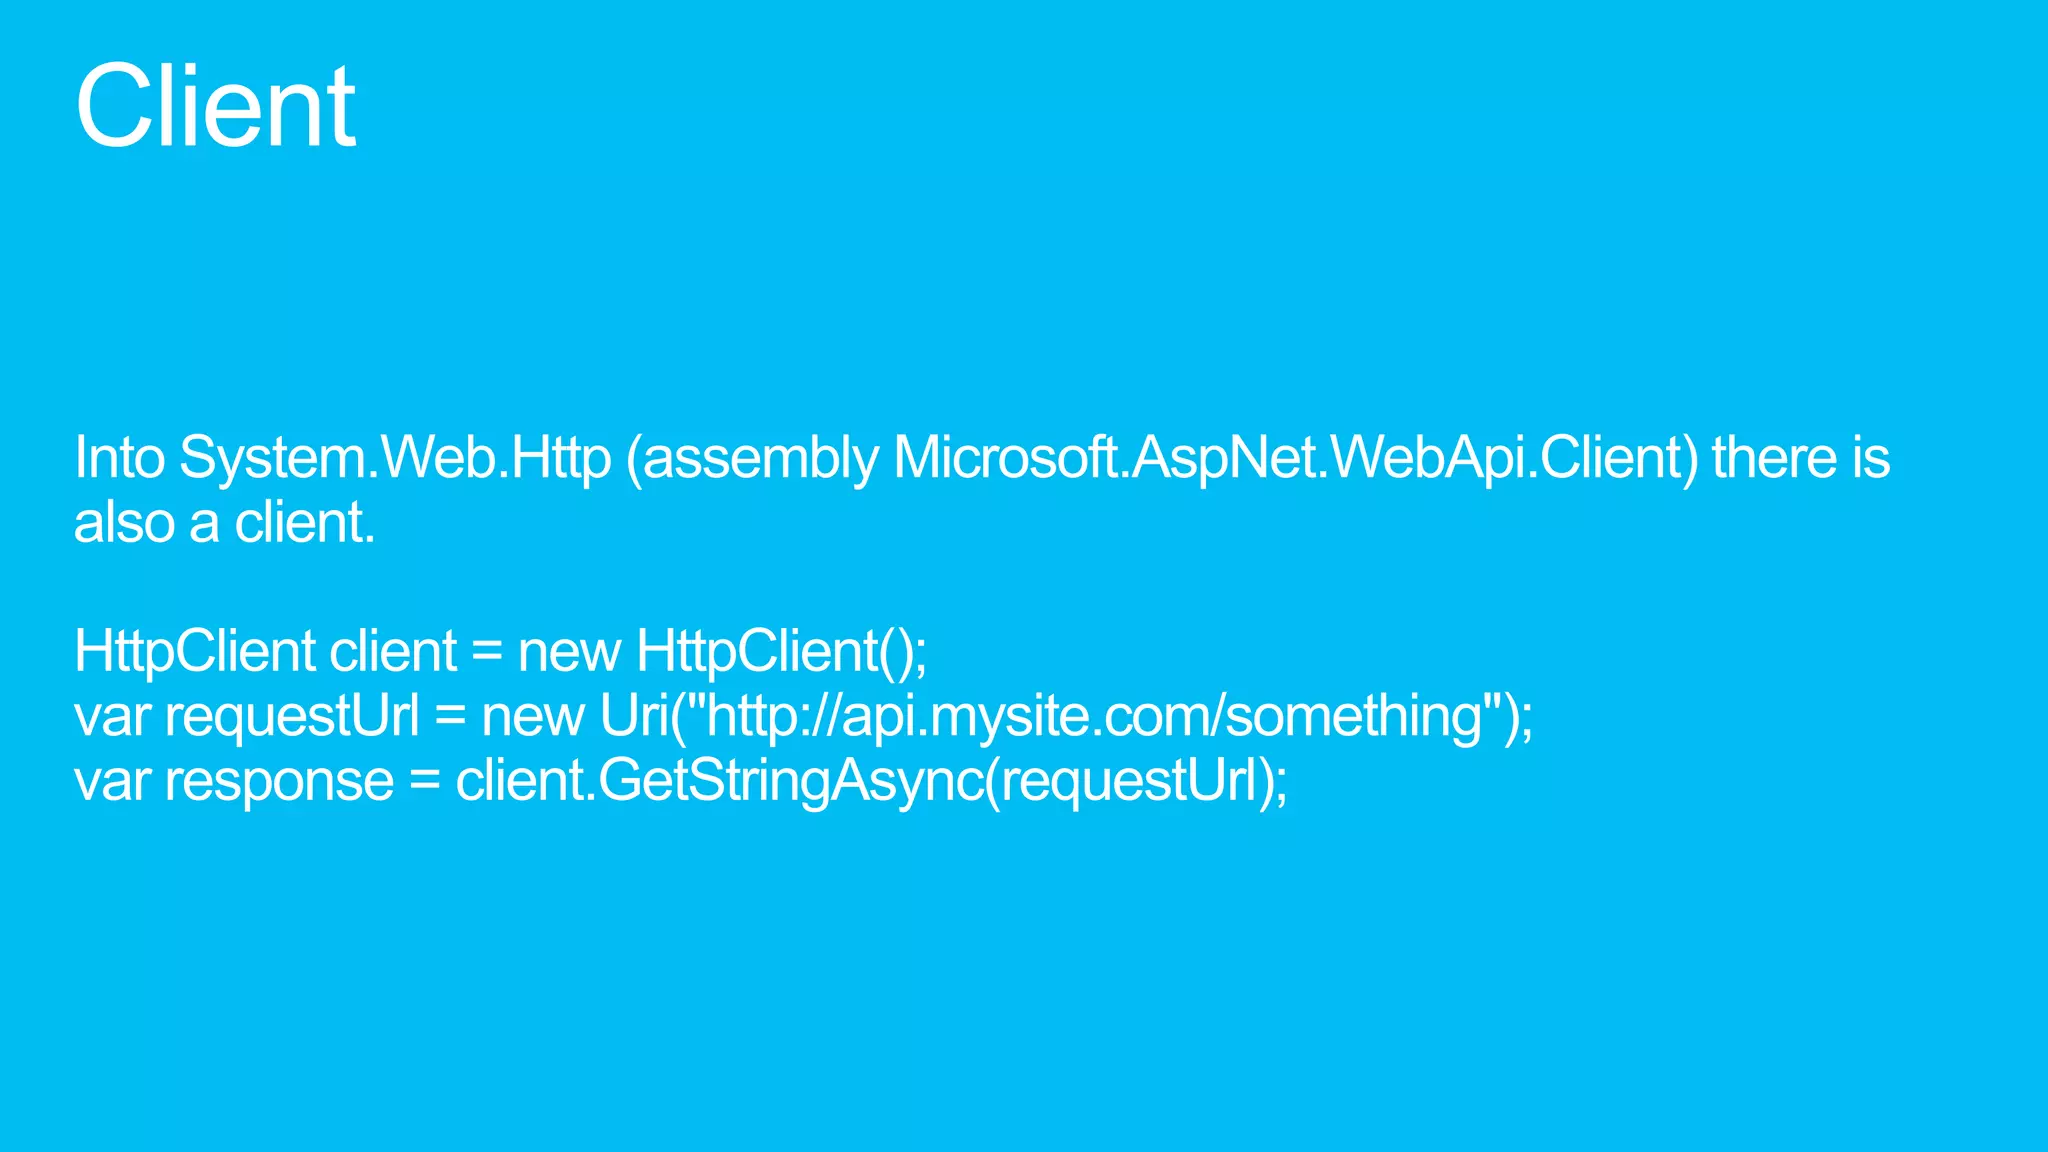Click the "client.GetStringAsync" method call
Screen dimensions: 2048x1152
[x=720, y=782]
